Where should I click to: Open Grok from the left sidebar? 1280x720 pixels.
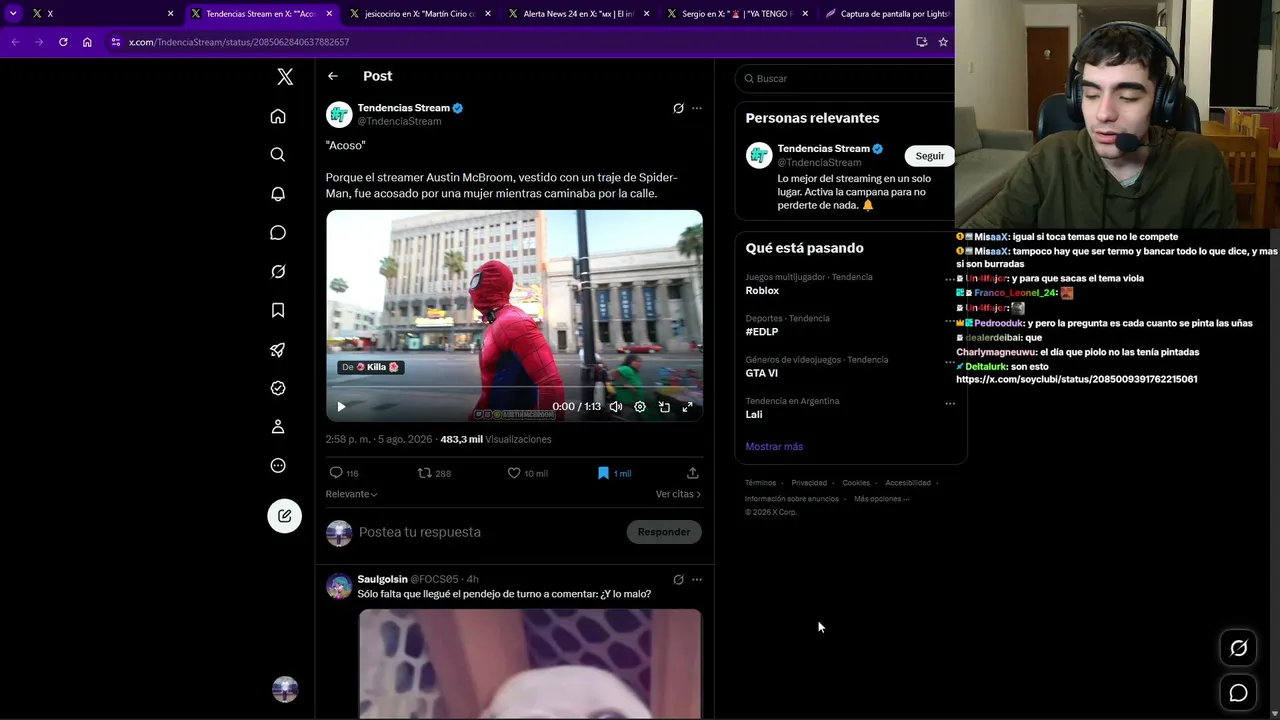click(278, 272)
